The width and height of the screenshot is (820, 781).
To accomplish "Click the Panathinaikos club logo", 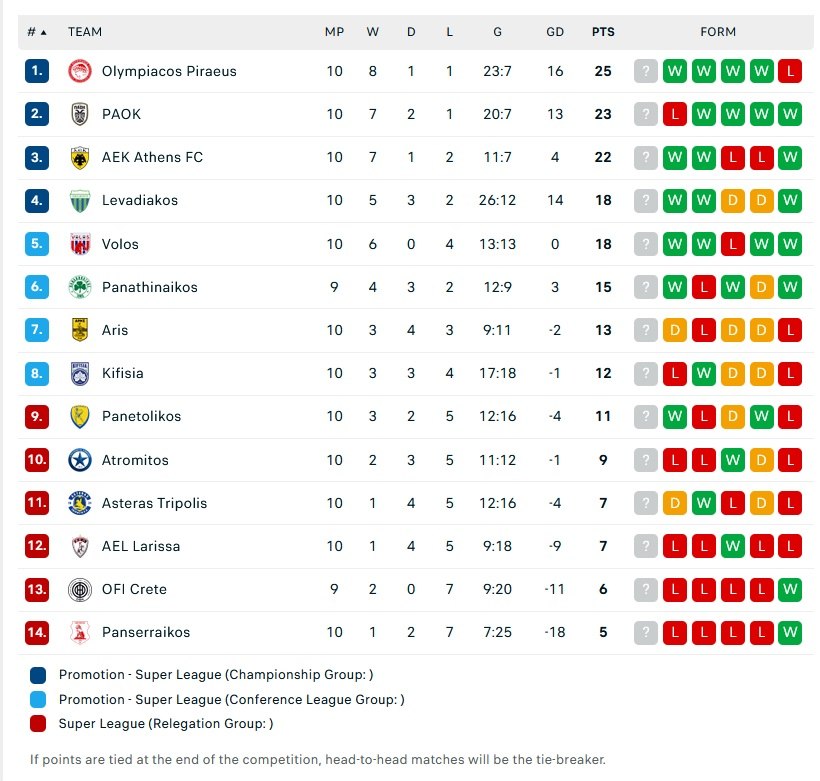I will tap(80, 287).
